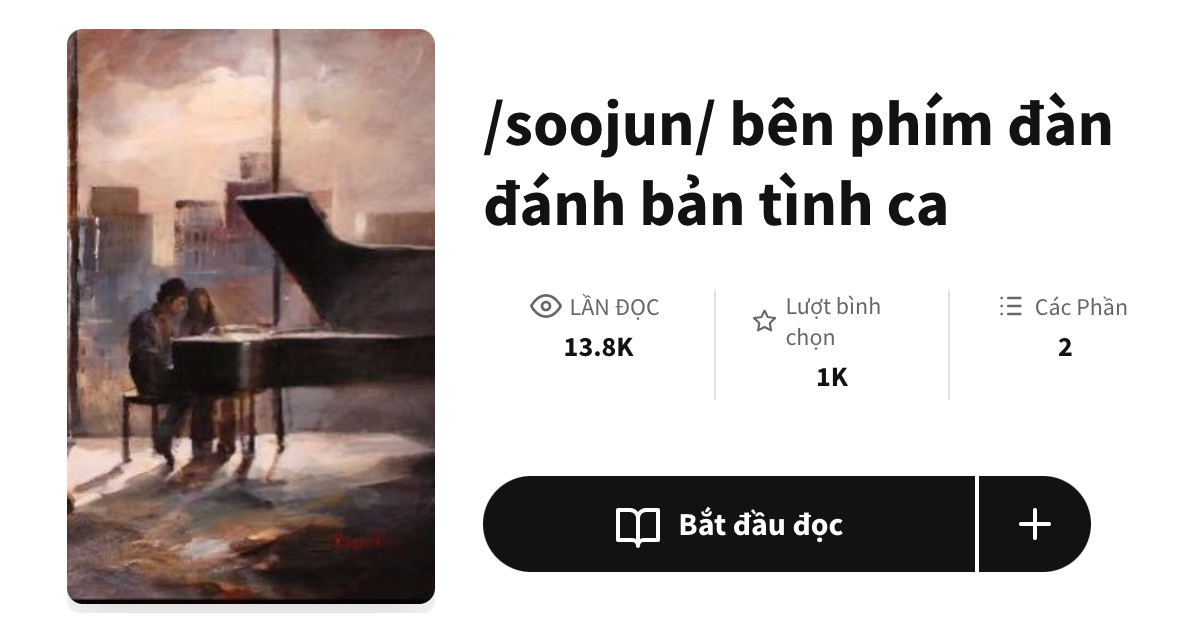Click the two figures seated at piano
Screen dimensions: 1190x644
(173, 334)
